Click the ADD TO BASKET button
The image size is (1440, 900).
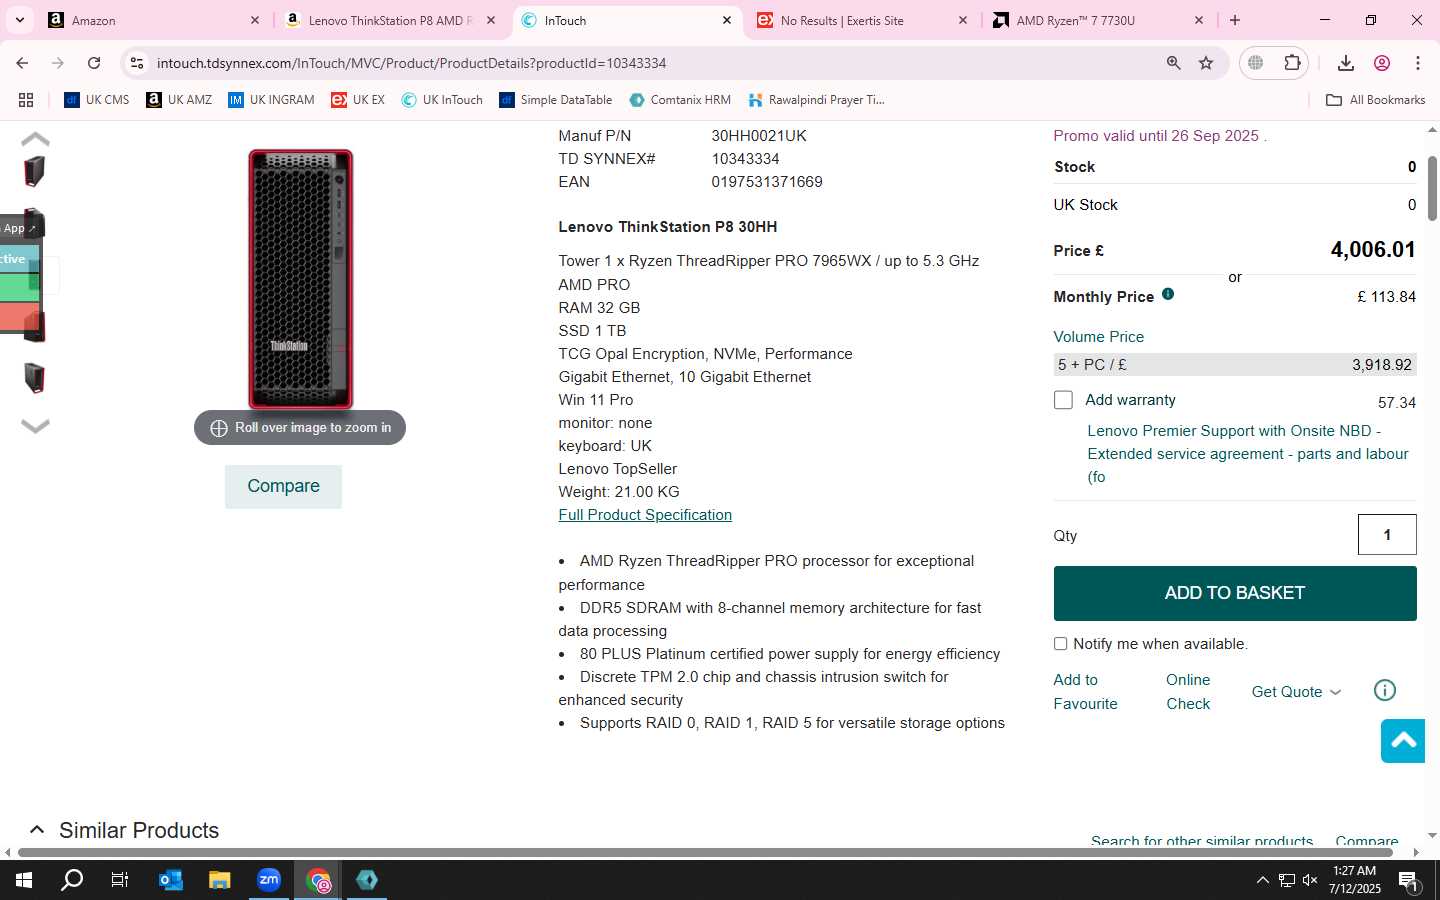point(1235,593)
